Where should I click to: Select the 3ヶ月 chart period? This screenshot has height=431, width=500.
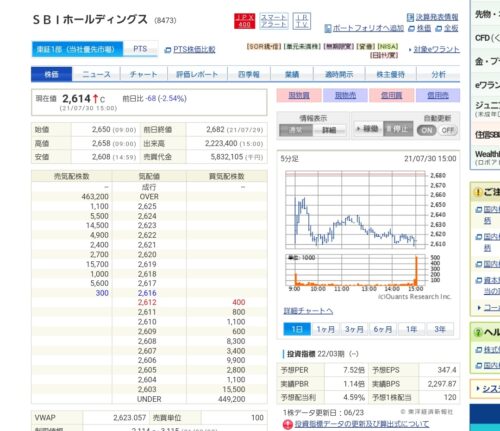[354, 329]
